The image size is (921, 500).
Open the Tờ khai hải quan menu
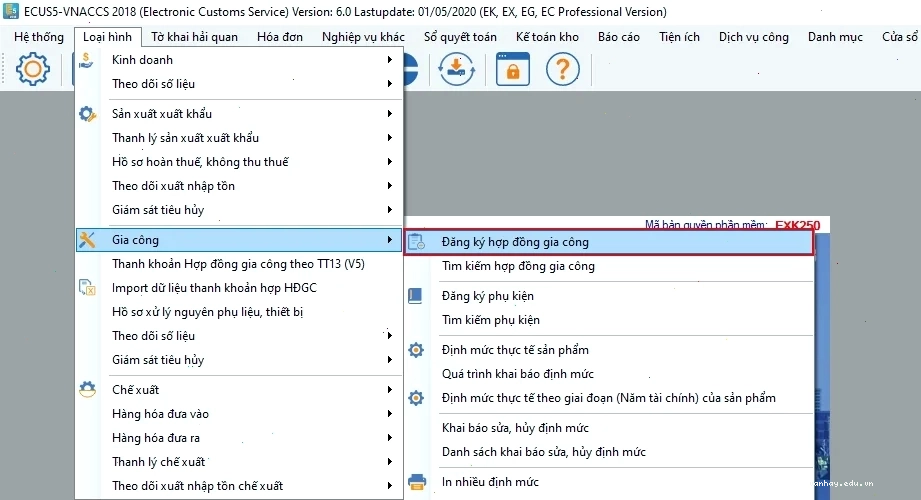pos(194,37)
